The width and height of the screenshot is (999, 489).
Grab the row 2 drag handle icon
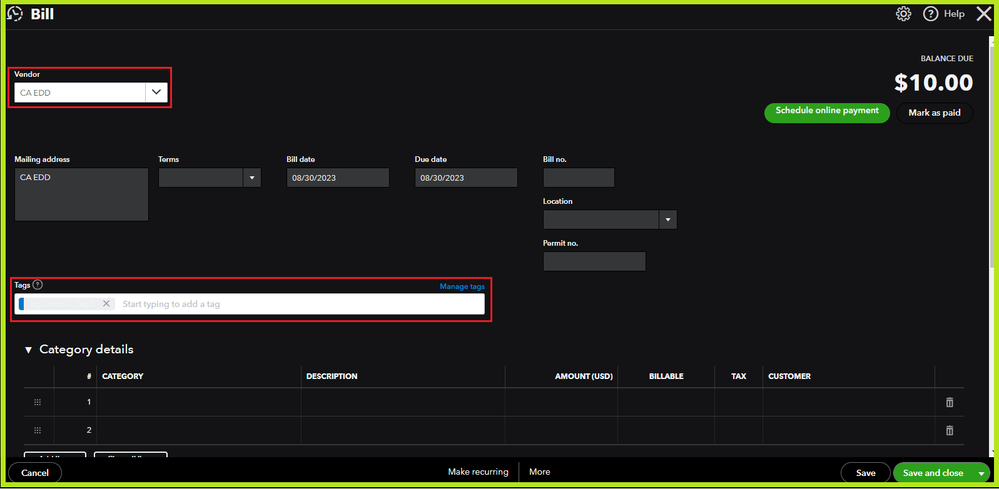(x=37, y=430)
